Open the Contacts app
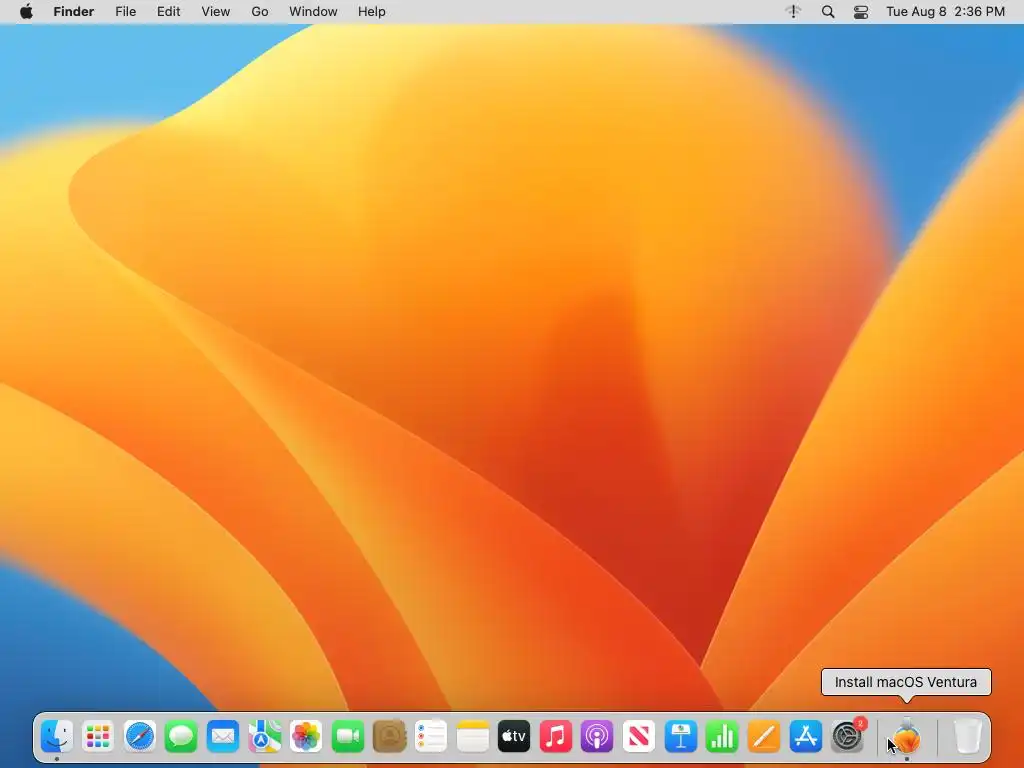Screen dimensions: 1024x768 [389, 737]
